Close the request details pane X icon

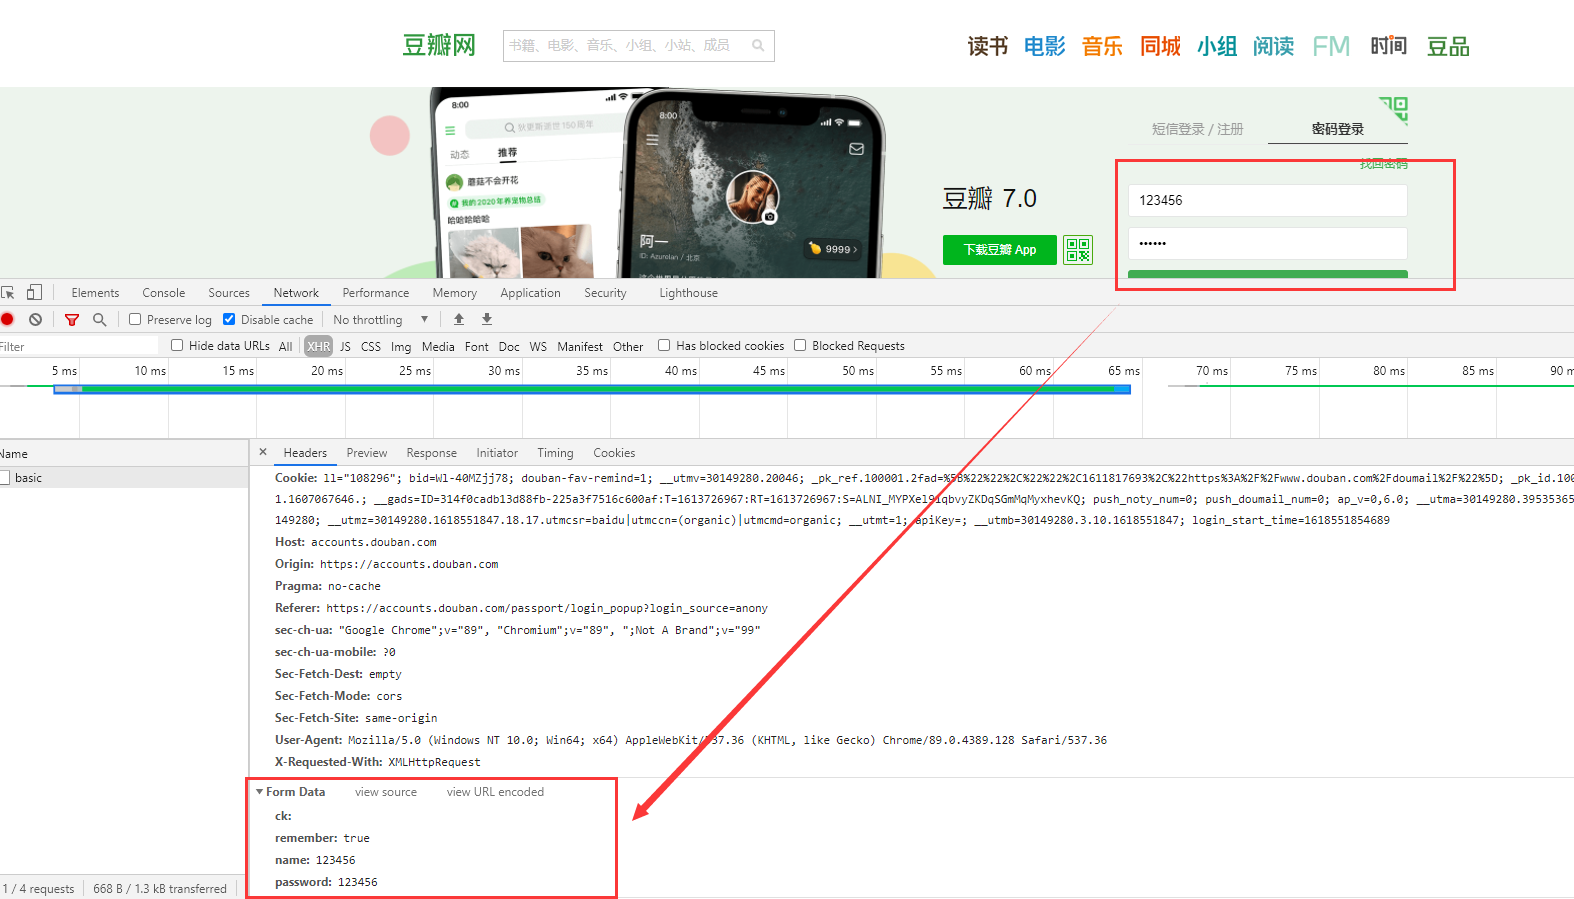coord(263,452)
